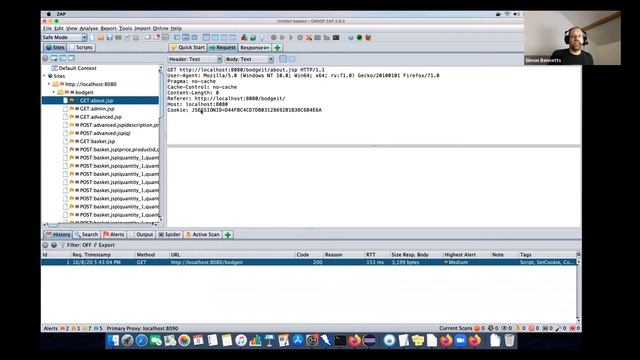640x360 pixels.
Task: Open the Help menu
Action: coord(176,29)
